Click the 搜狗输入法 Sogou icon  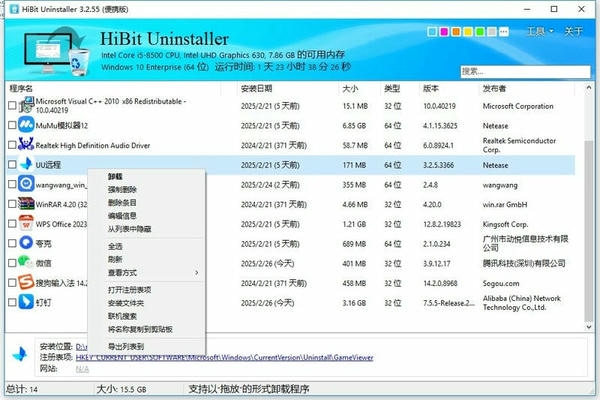point(26,282)
